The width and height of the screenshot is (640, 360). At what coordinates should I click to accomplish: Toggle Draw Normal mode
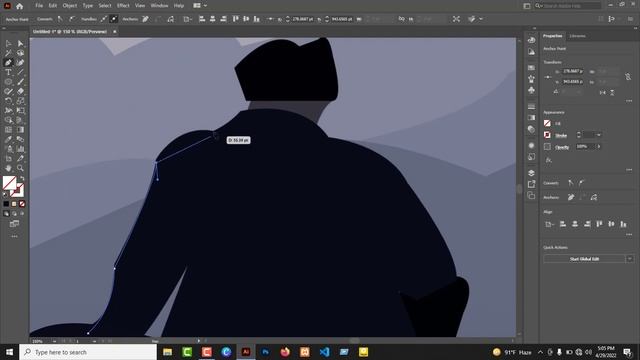tap(6, 213)
